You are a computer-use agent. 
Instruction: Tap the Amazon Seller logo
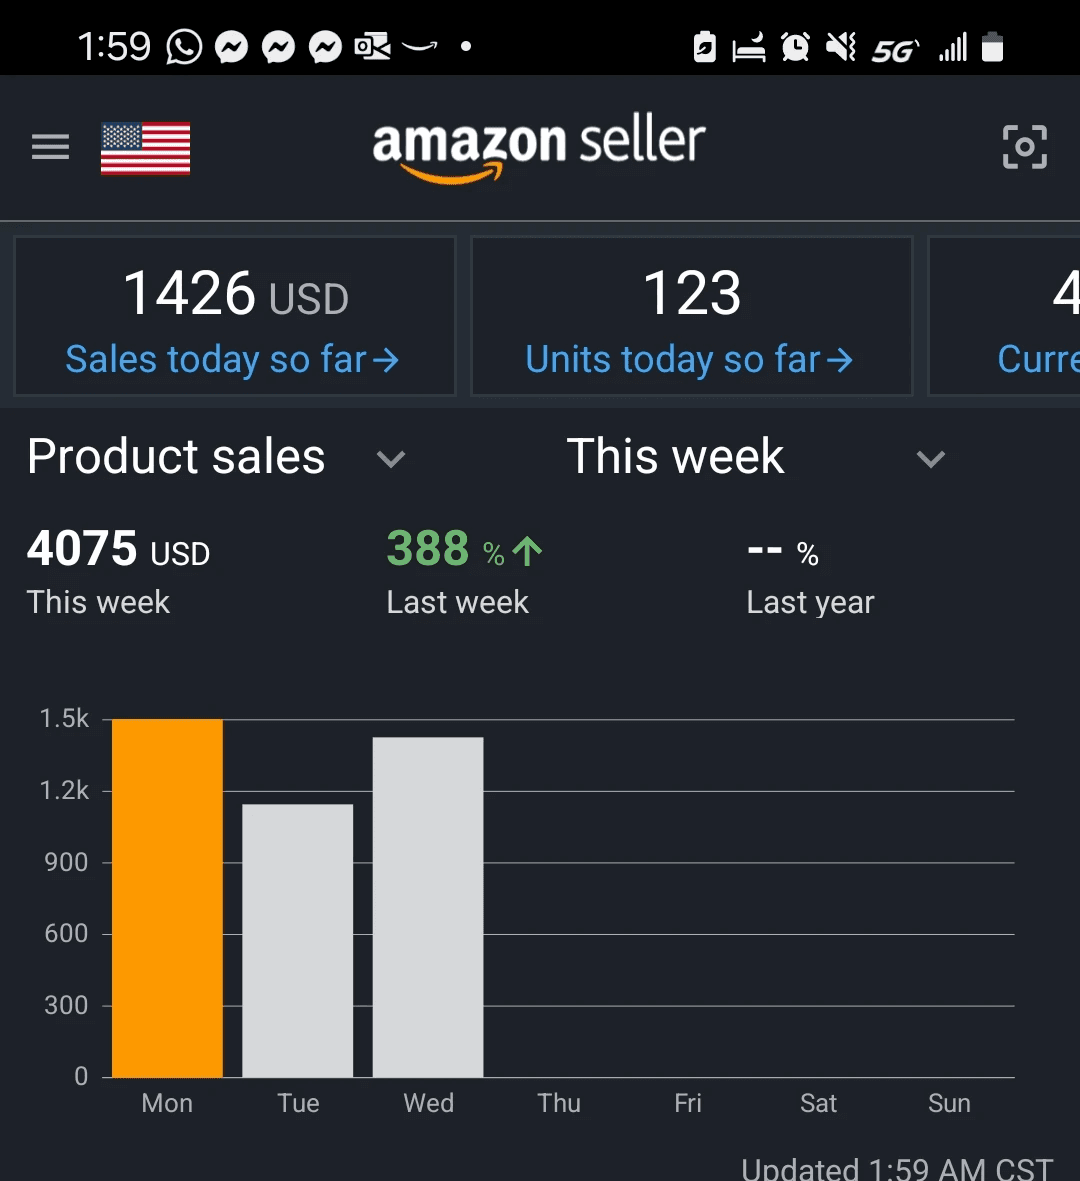[538, 147]
